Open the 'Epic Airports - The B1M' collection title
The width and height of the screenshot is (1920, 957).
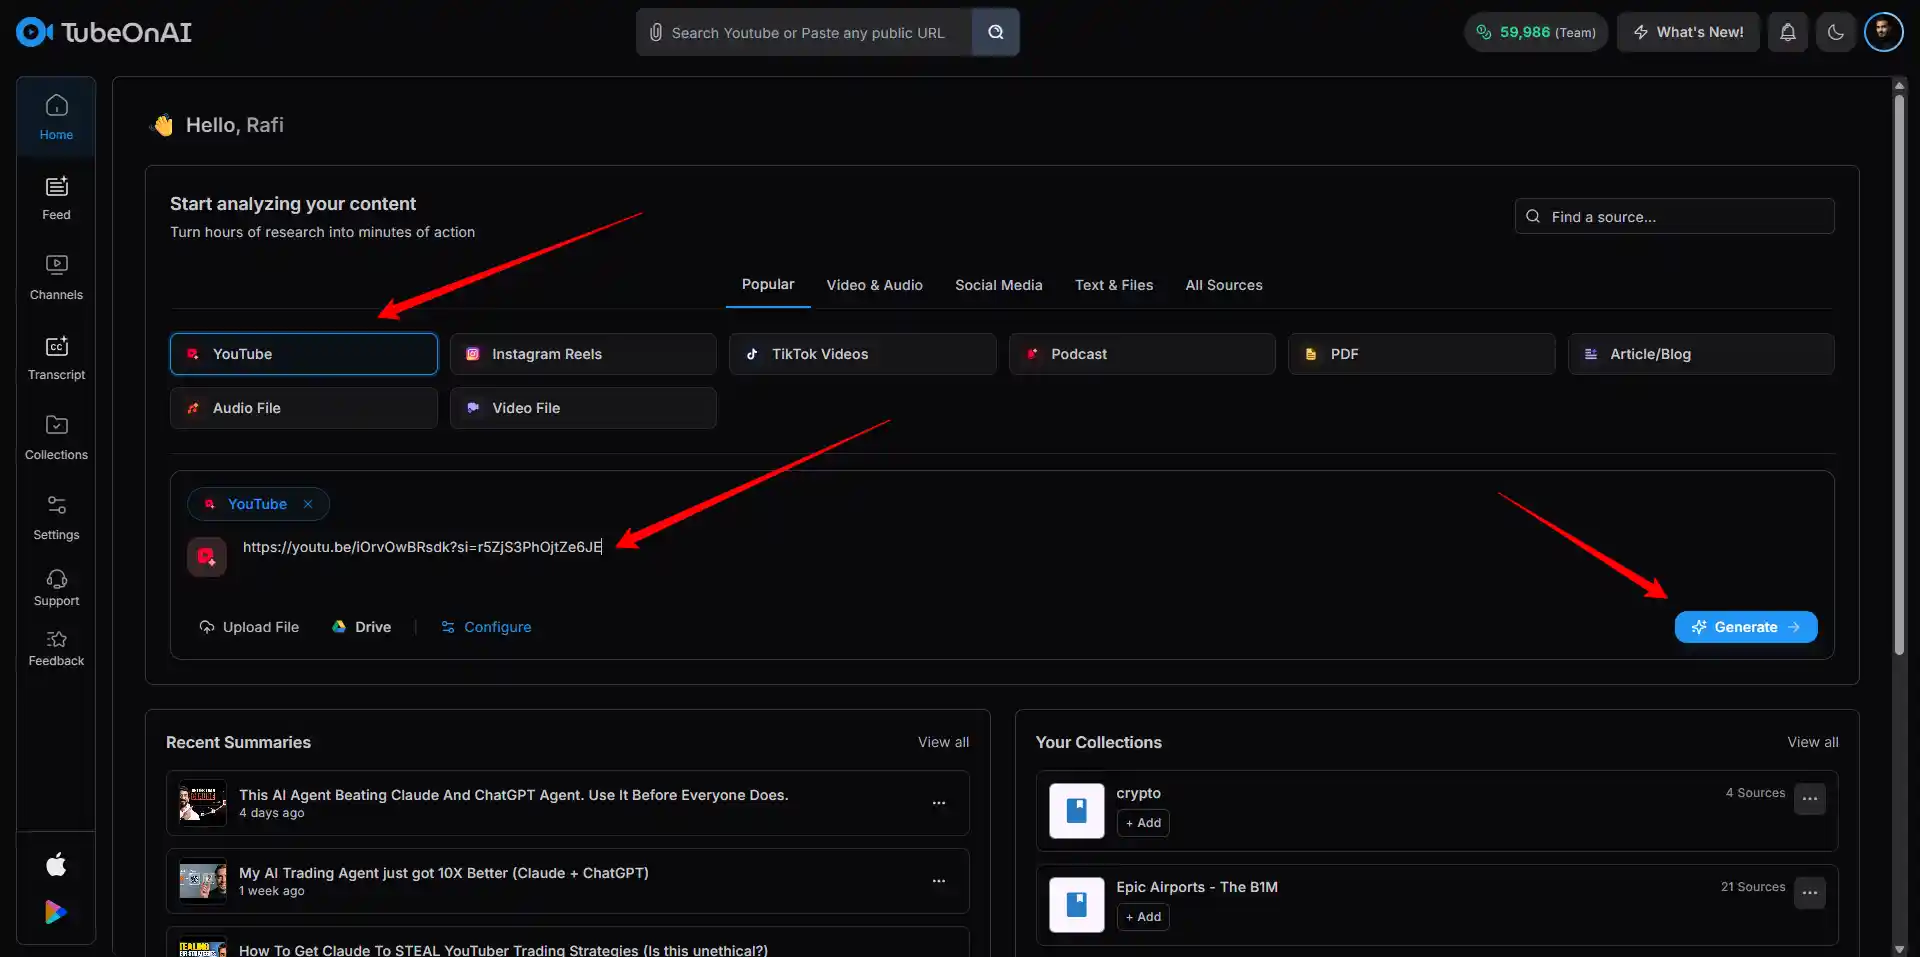click(x=1197, y=887)
